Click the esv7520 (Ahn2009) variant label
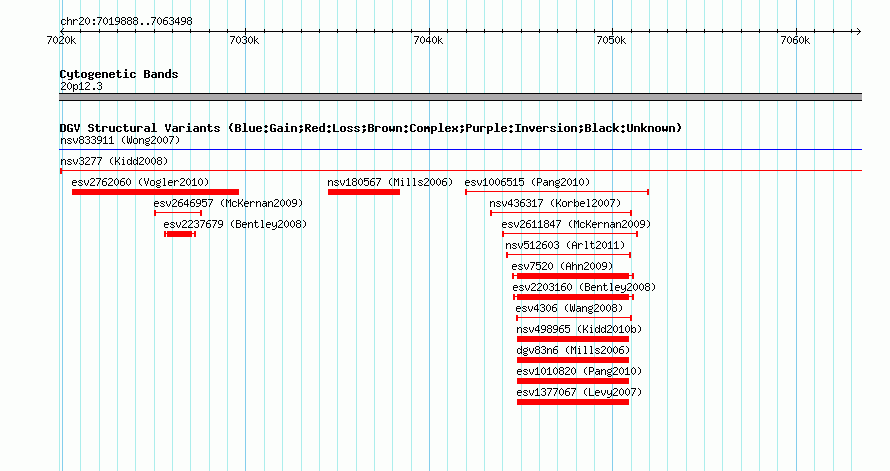890x471 pixels. [x=562, y=266]
